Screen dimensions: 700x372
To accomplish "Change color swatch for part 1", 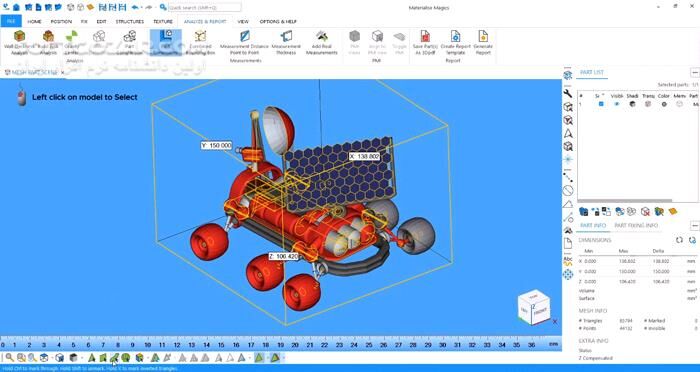I will 664,104.
